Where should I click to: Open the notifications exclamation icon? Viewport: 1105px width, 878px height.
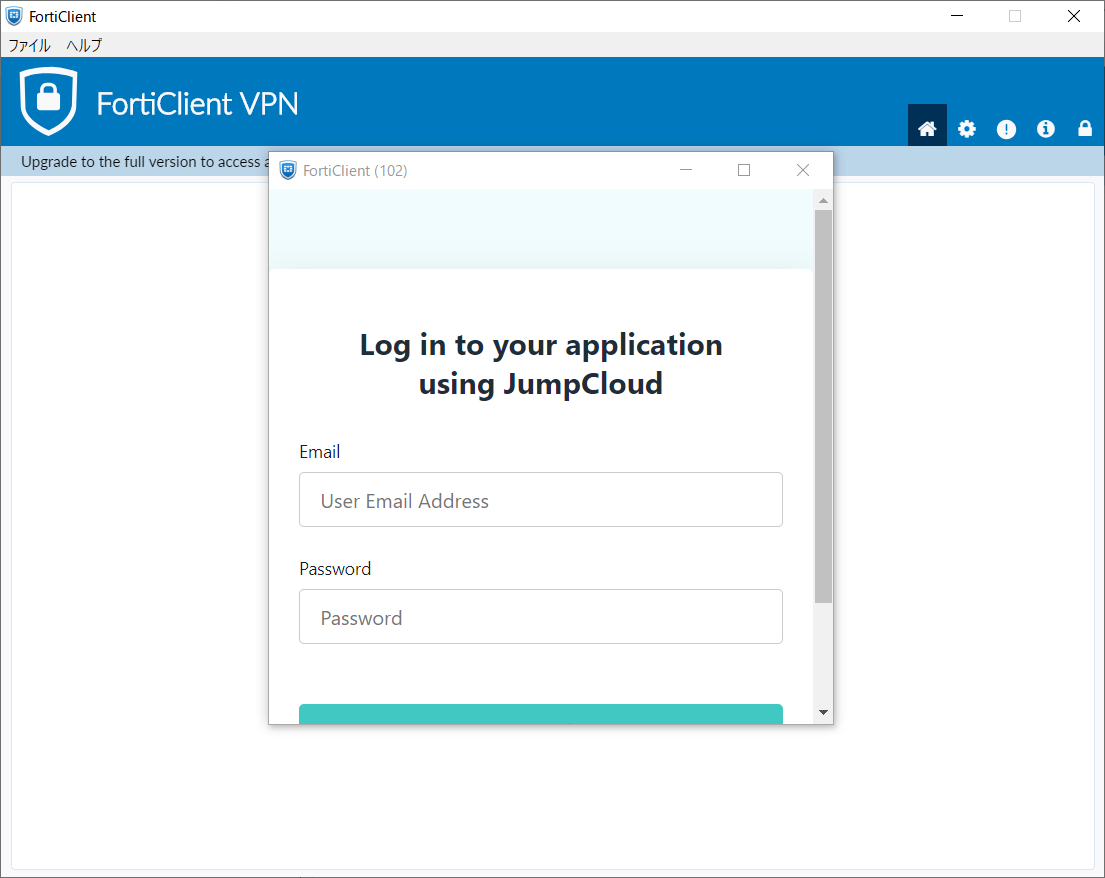1006,129
